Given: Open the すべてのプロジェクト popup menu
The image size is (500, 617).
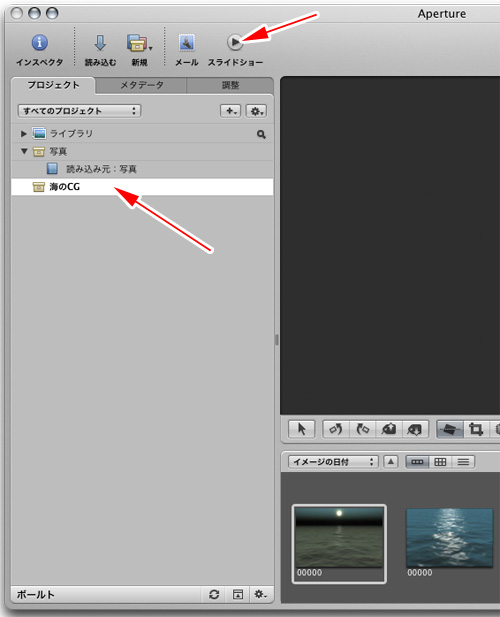Looking at the screenshot, I should [x=79, y=111].
